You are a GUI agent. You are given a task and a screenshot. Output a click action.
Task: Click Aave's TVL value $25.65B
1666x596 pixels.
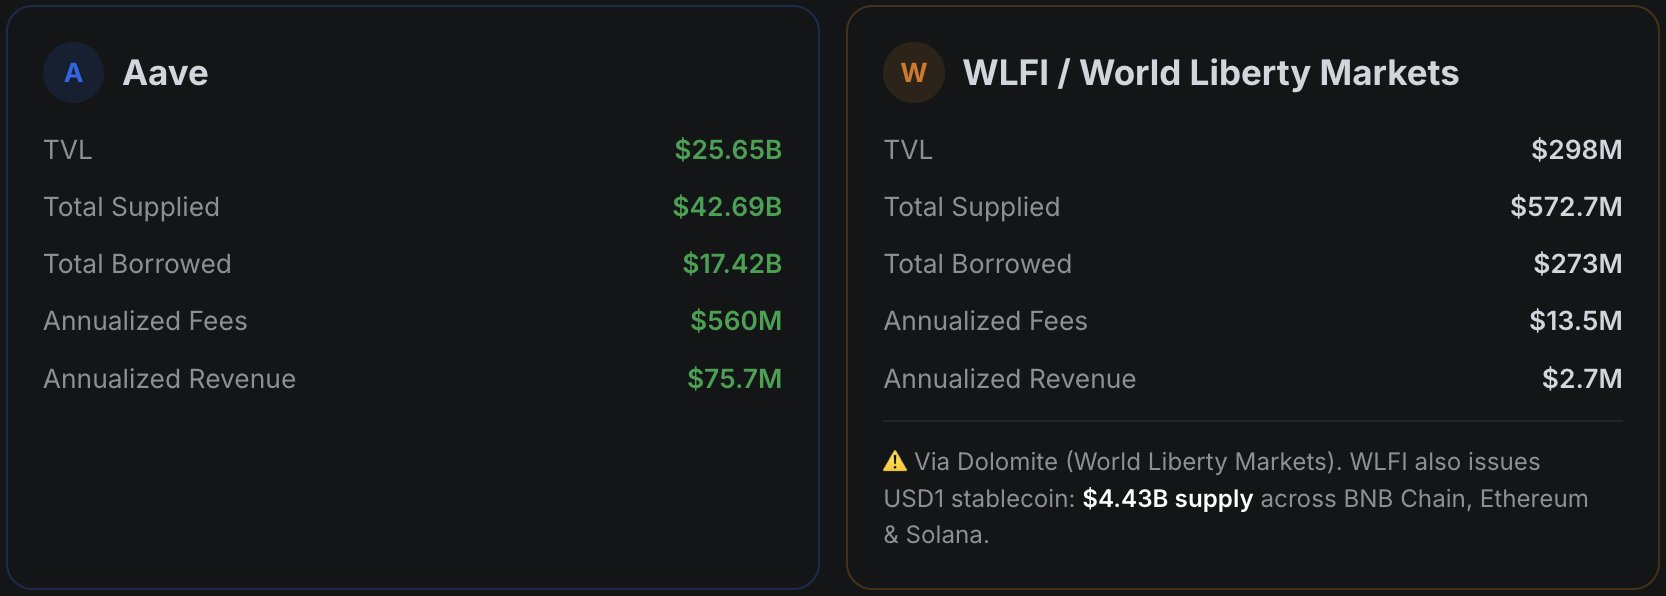(x=727, y=150)
